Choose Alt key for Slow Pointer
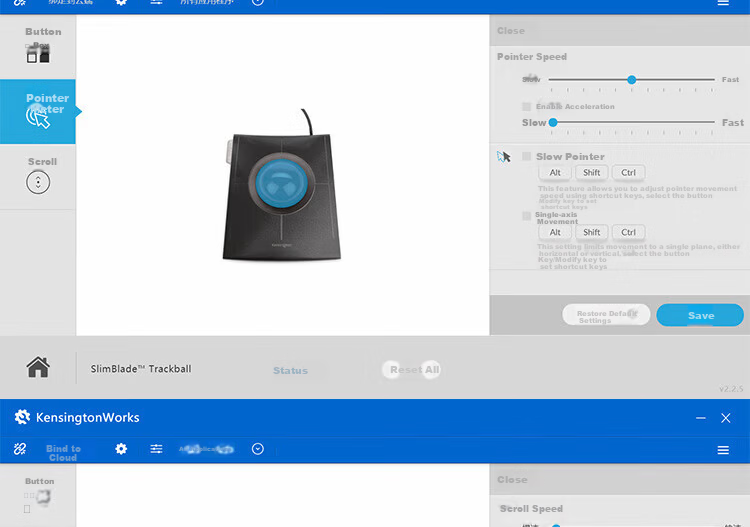Screen dimensions: 750x527 [x=555, y=173]
